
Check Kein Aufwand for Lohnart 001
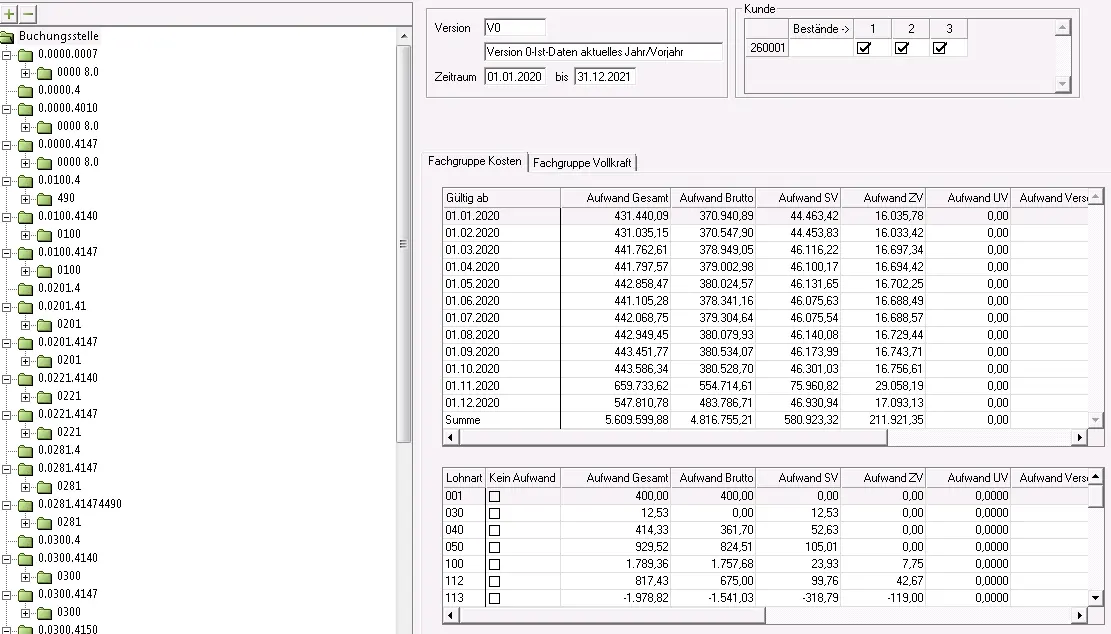pos(494,496)
